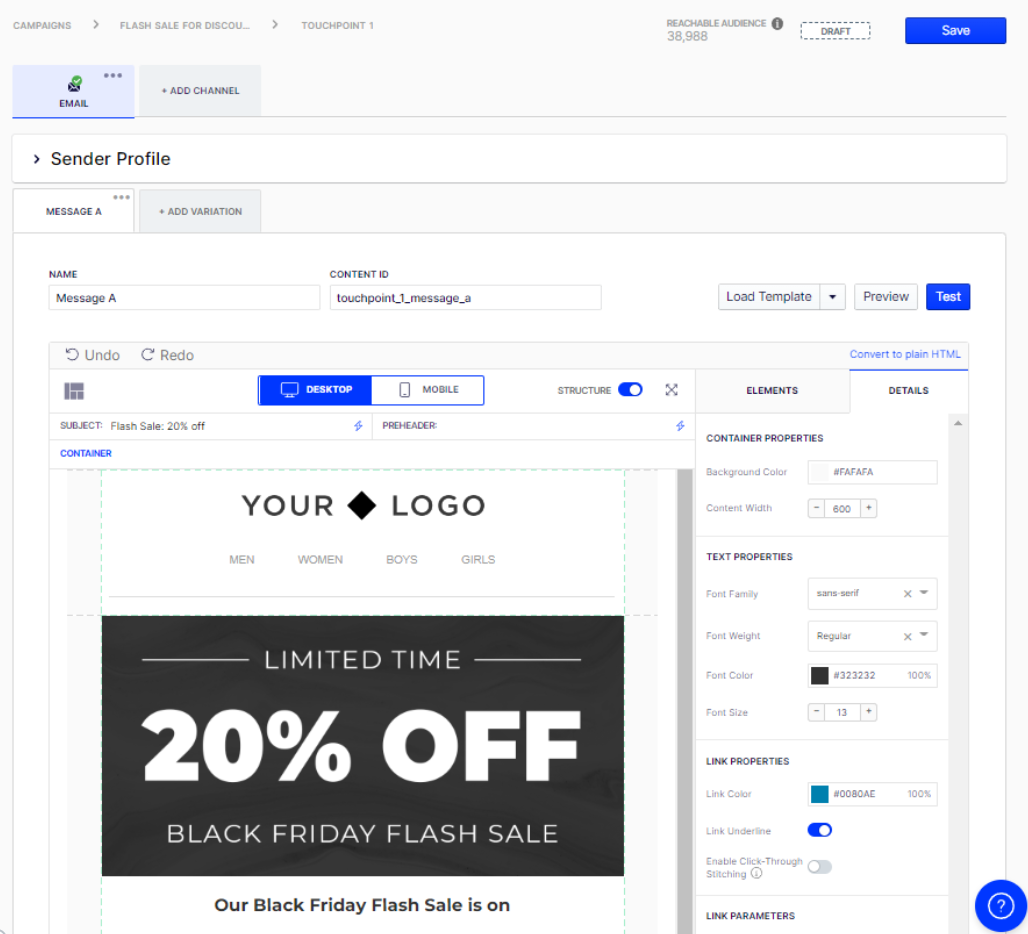The height and width of the screenshot is (934, 1028).
Task: Enable the Click-Through Stitching toggle
Action: [820, 867]
